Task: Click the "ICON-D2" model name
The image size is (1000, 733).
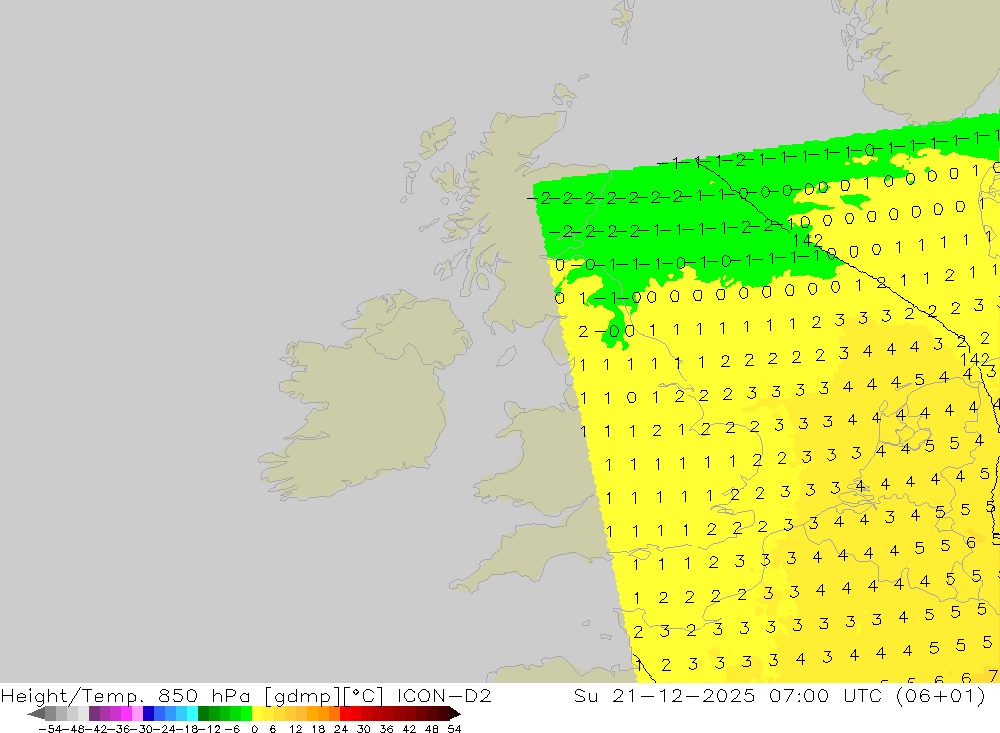Action: point(445,695)
